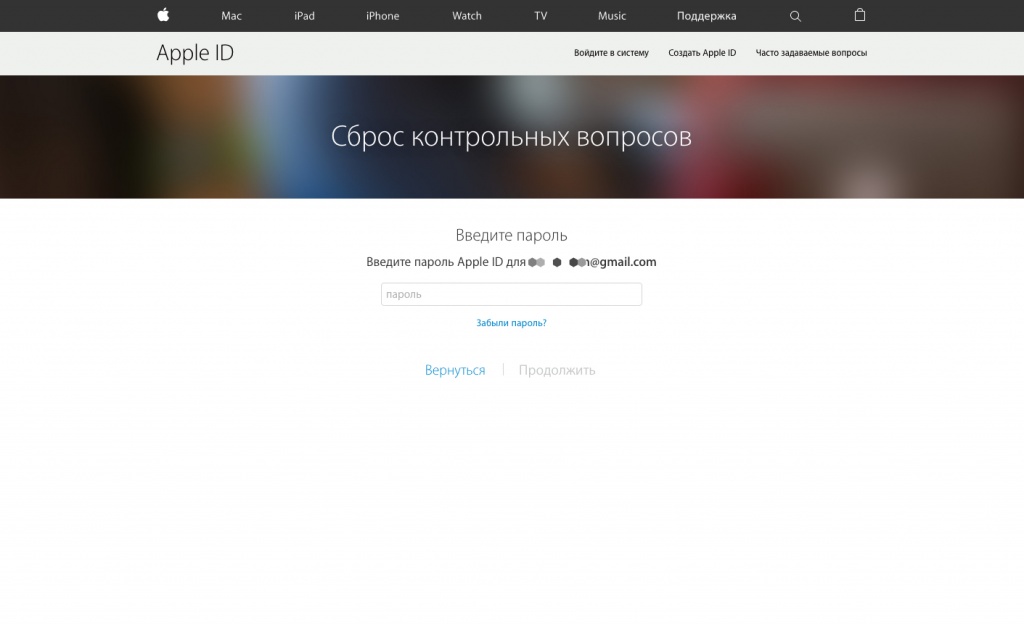Click the Вернуться button
Image resolution: width=1024 pixels, height=624 pixels.
click(x=455, y=370)
